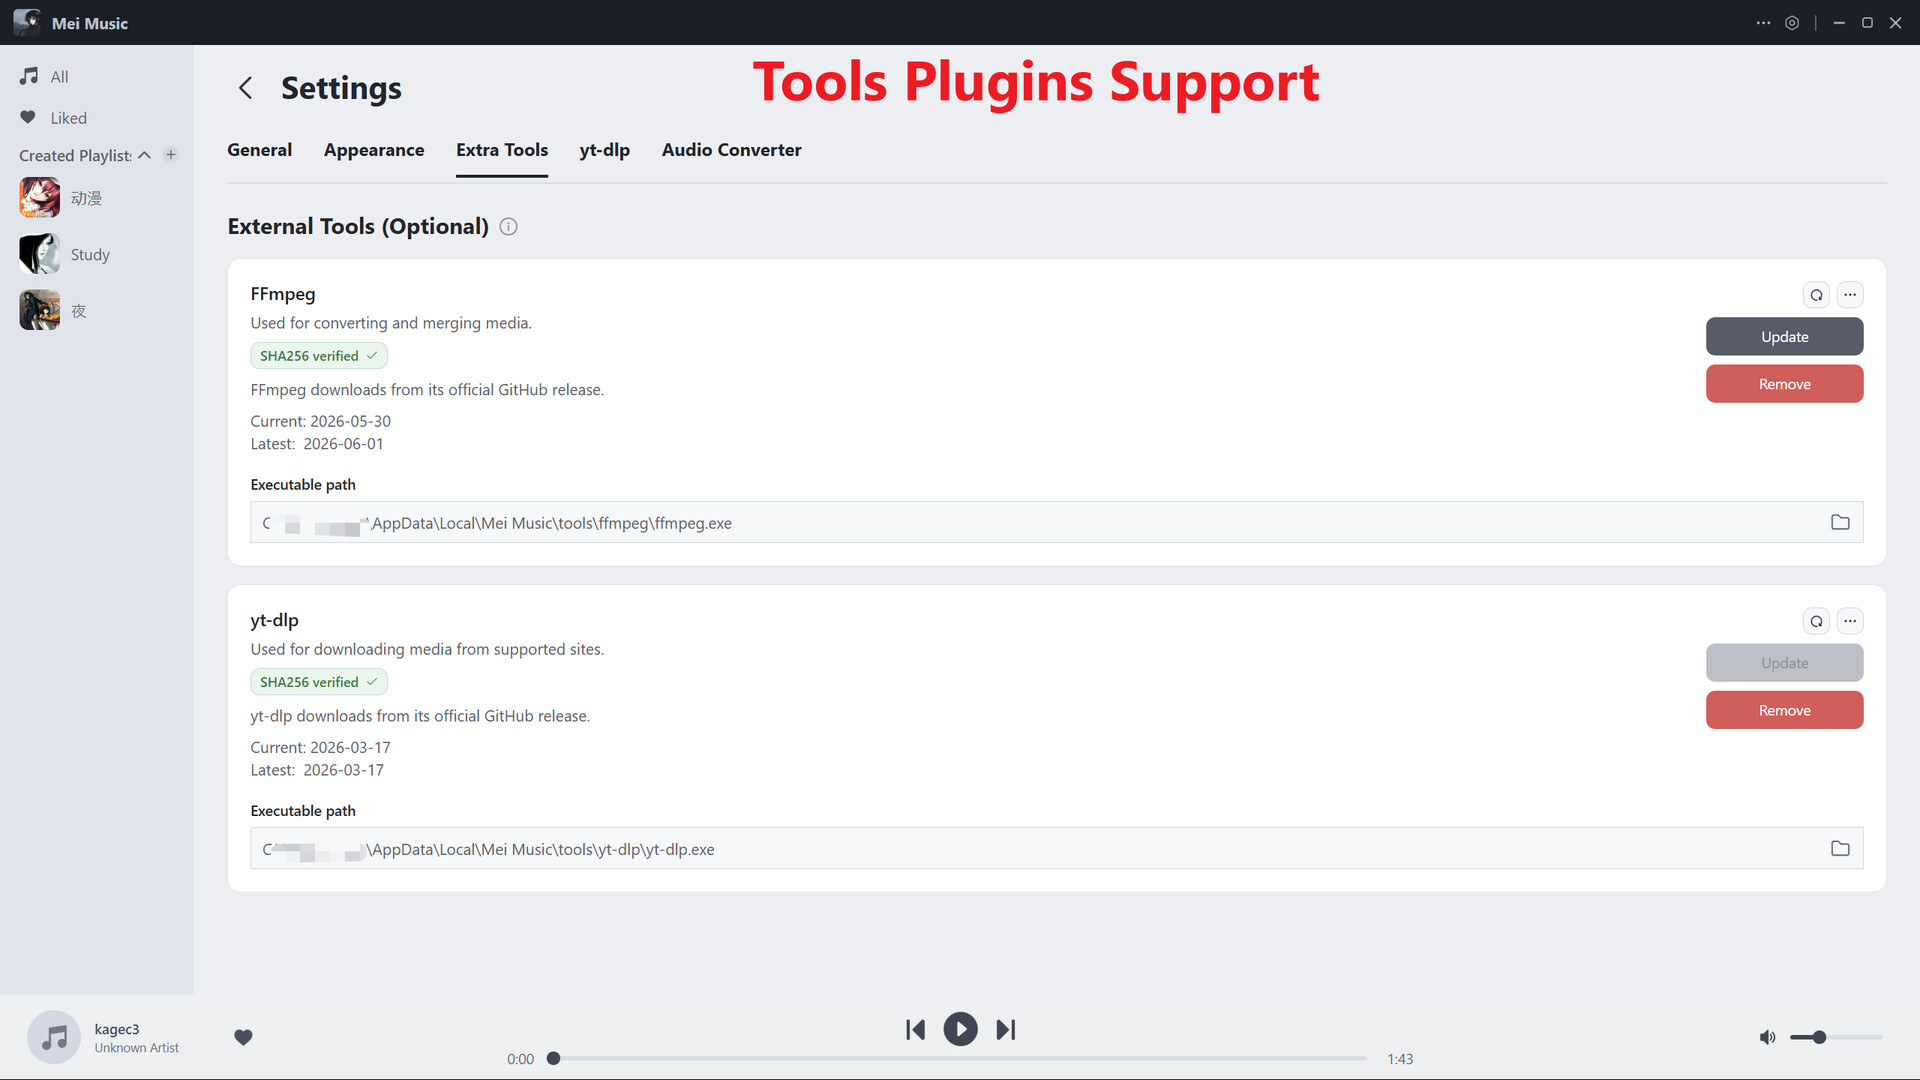
Task: Switch to the Appearance tab
Action: click(374, 150)
